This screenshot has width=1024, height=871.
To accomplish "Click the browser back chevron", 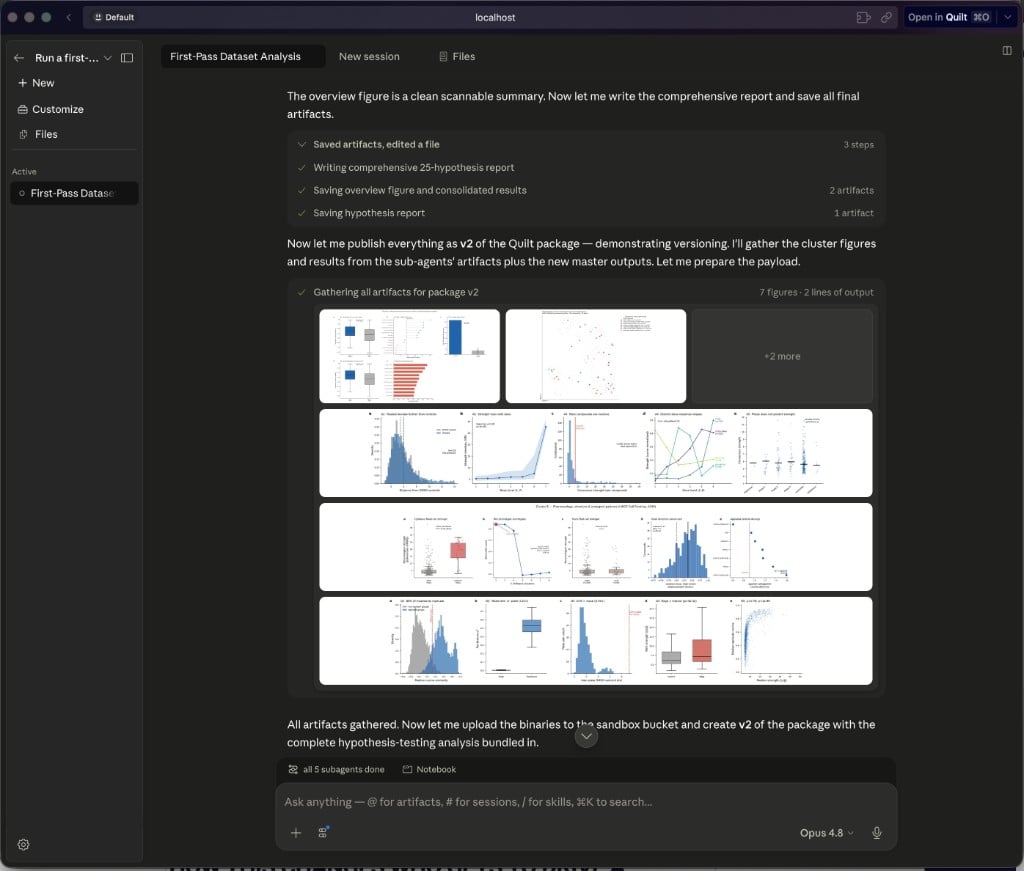I will click(69, 17).
